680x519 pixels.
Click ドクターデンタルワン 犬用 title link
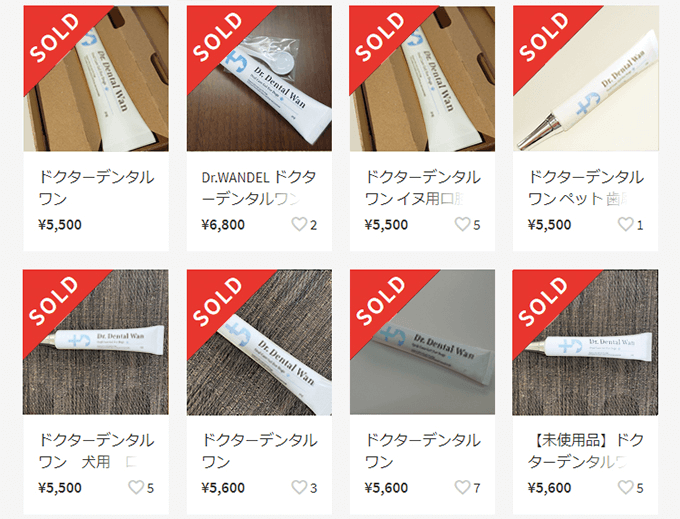pyautogui.click(x=96, y=451)
